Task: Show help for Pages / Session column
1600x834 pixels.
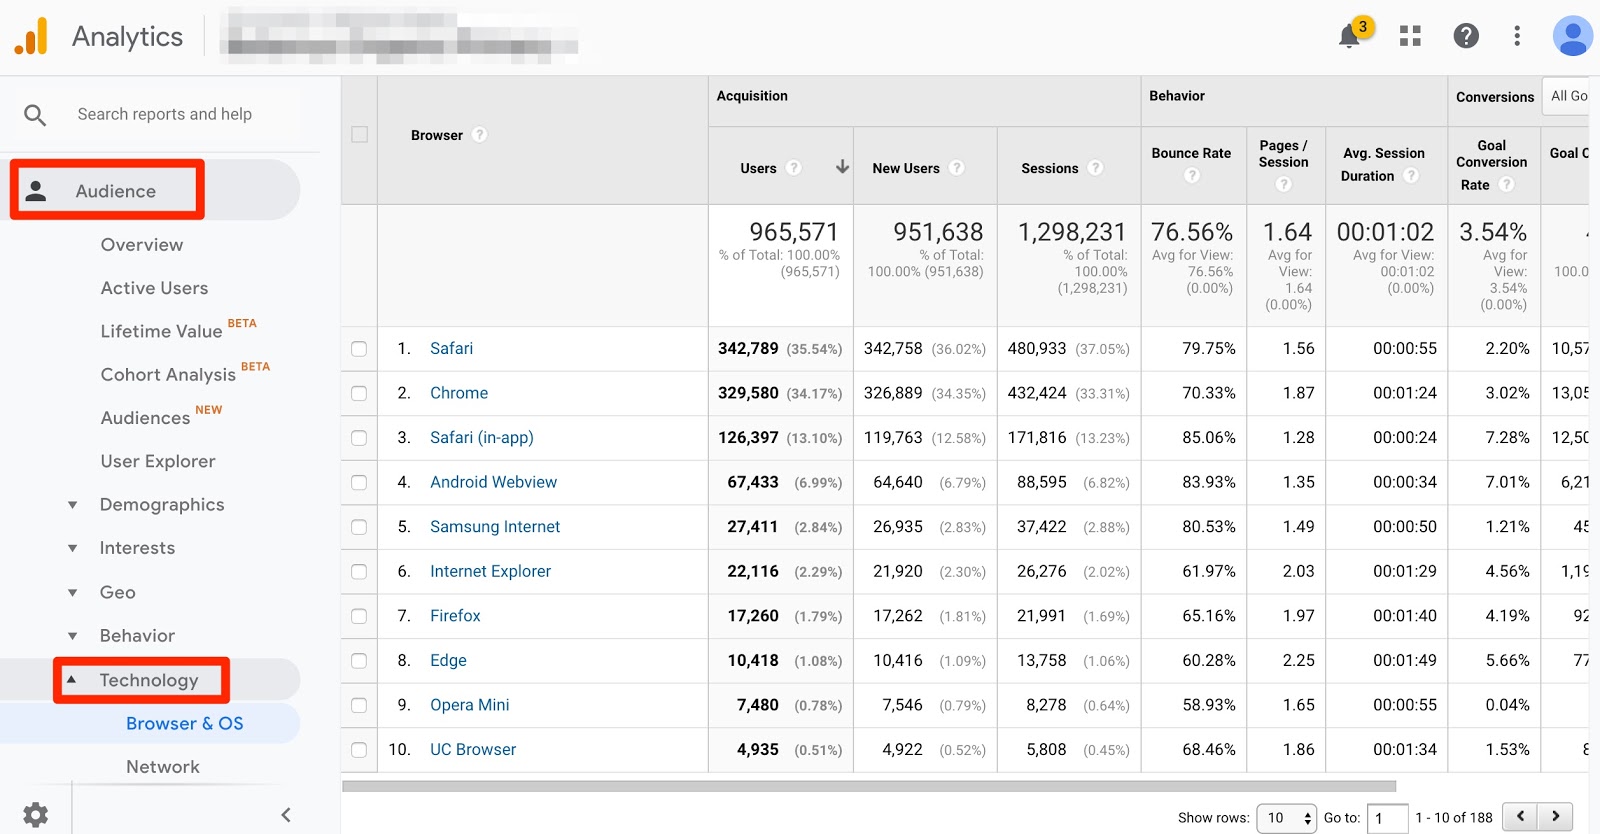Action: [1284, 184]
